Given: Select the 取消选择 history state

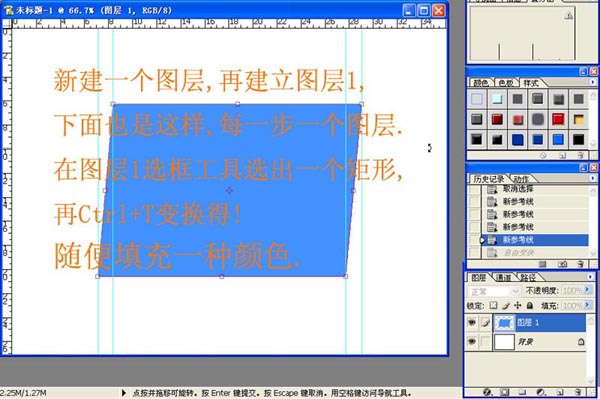Looking at the screenshot, I should pyautogui.click(x=518, y=189).
